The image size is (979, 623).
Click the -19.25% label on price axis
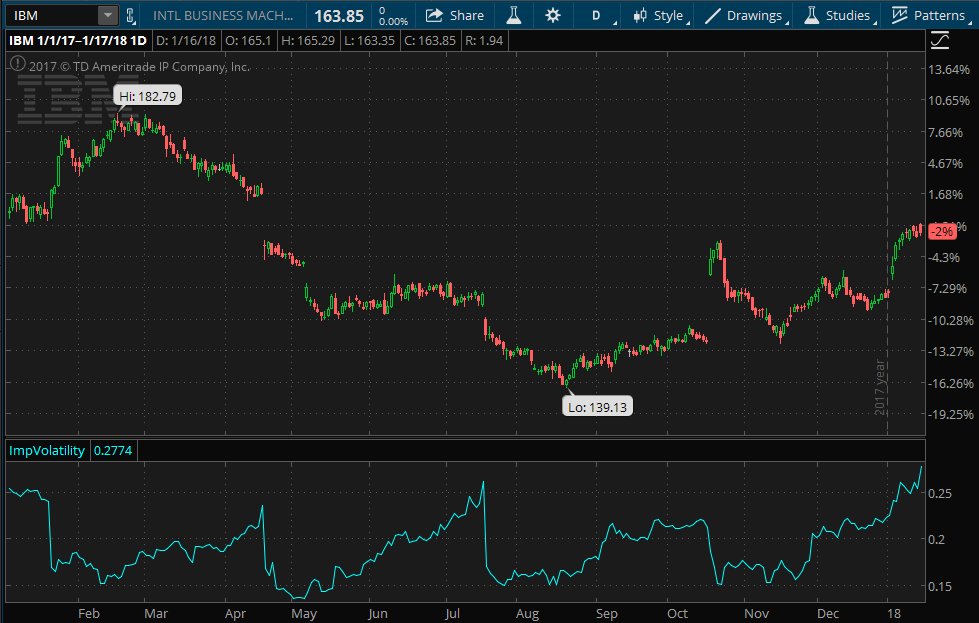949,415
